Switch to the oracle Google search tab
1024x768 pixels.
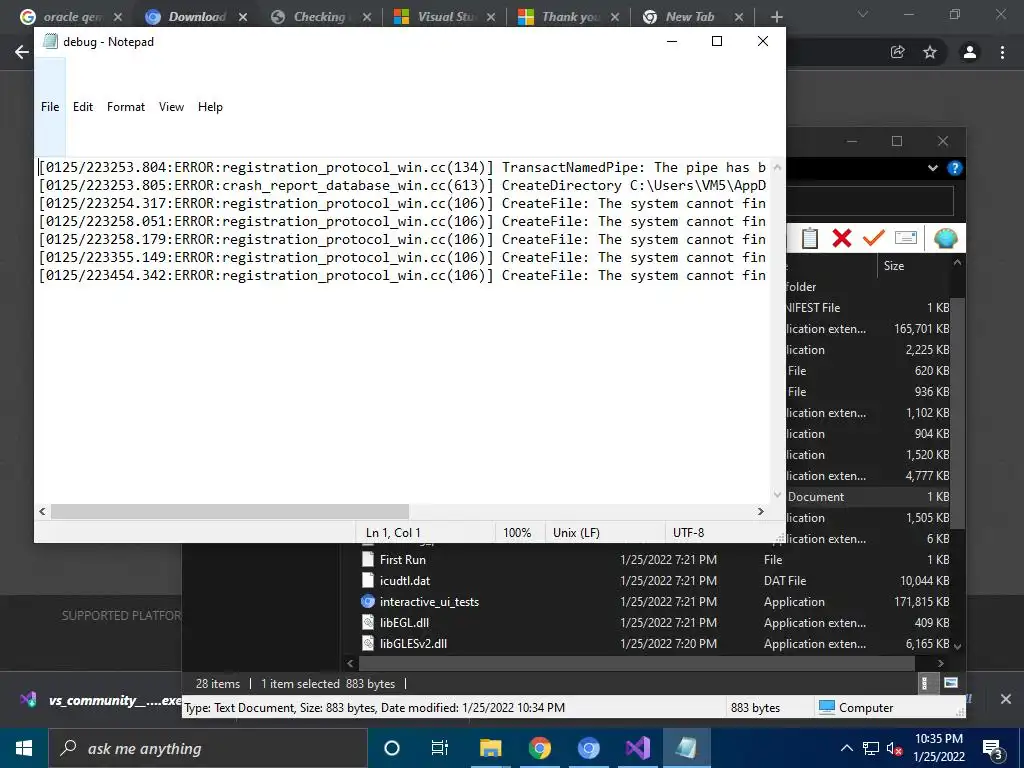[x=71, y=17]
